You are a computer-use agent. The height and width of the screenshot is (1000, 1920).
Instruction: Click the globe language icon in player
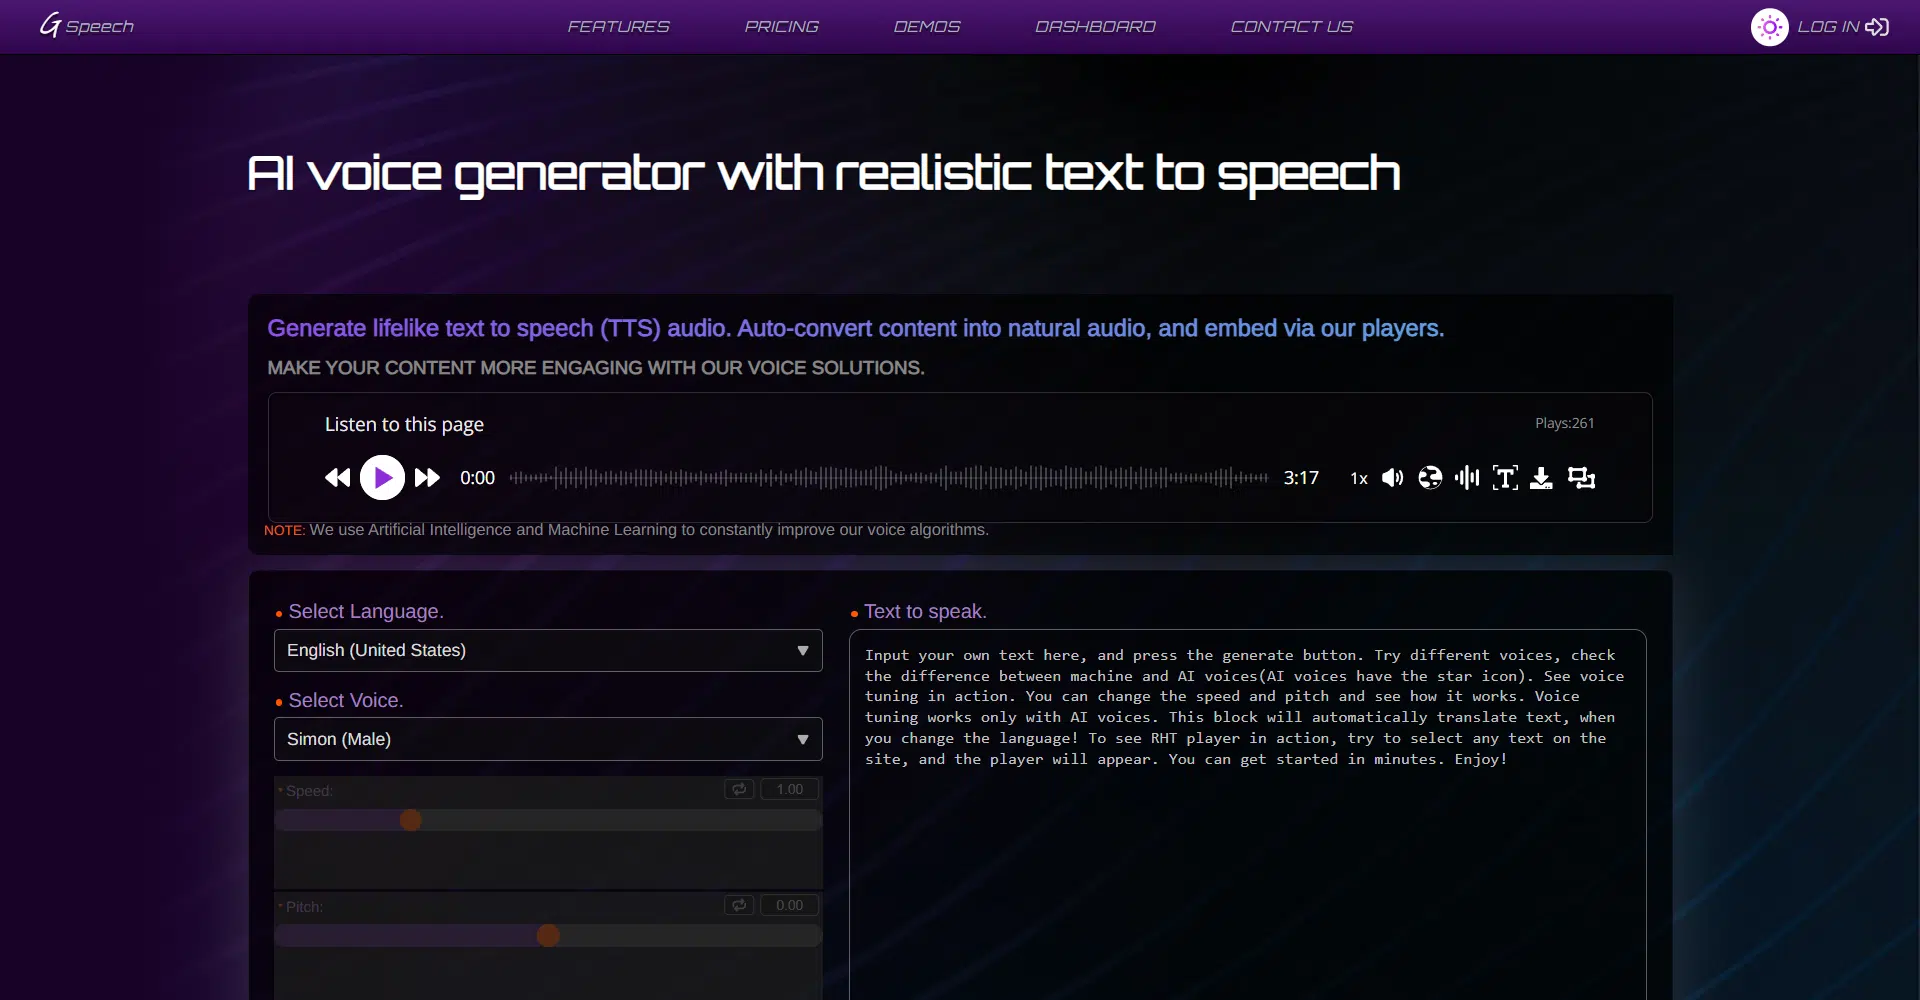(1430, 478)
